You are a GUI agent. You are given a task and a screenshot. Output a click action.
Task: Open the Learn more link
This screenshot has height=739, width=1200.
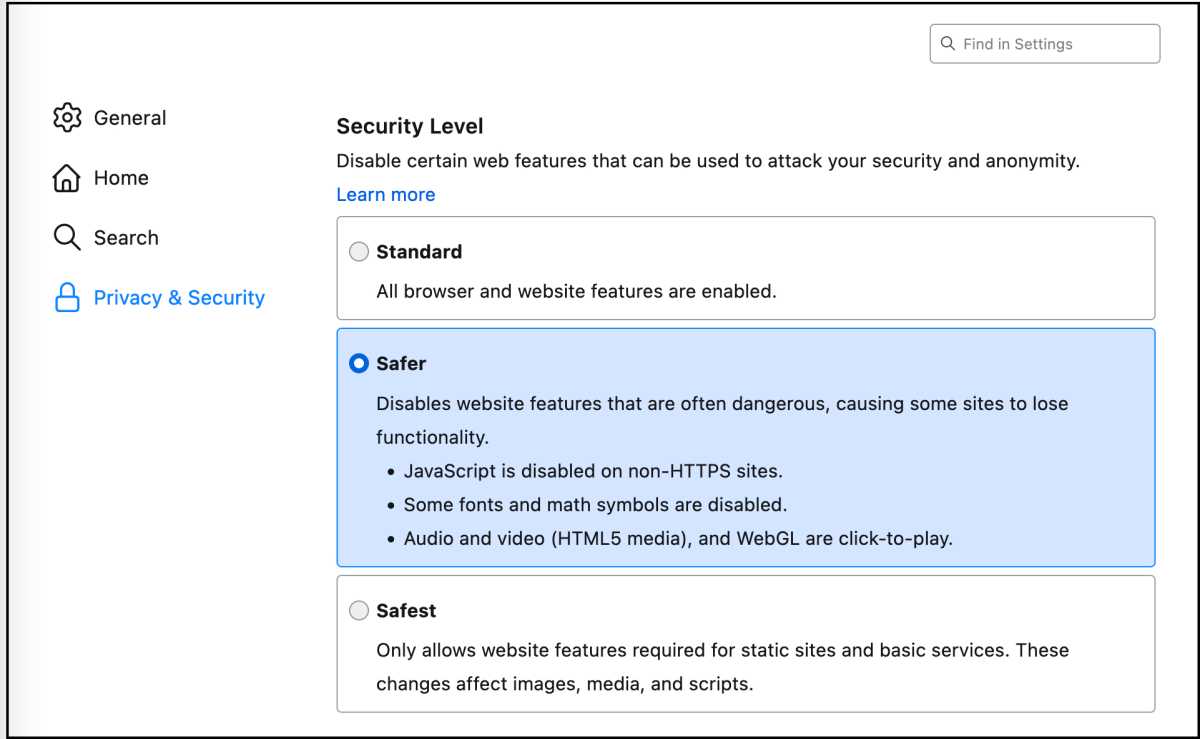(386, 195)
